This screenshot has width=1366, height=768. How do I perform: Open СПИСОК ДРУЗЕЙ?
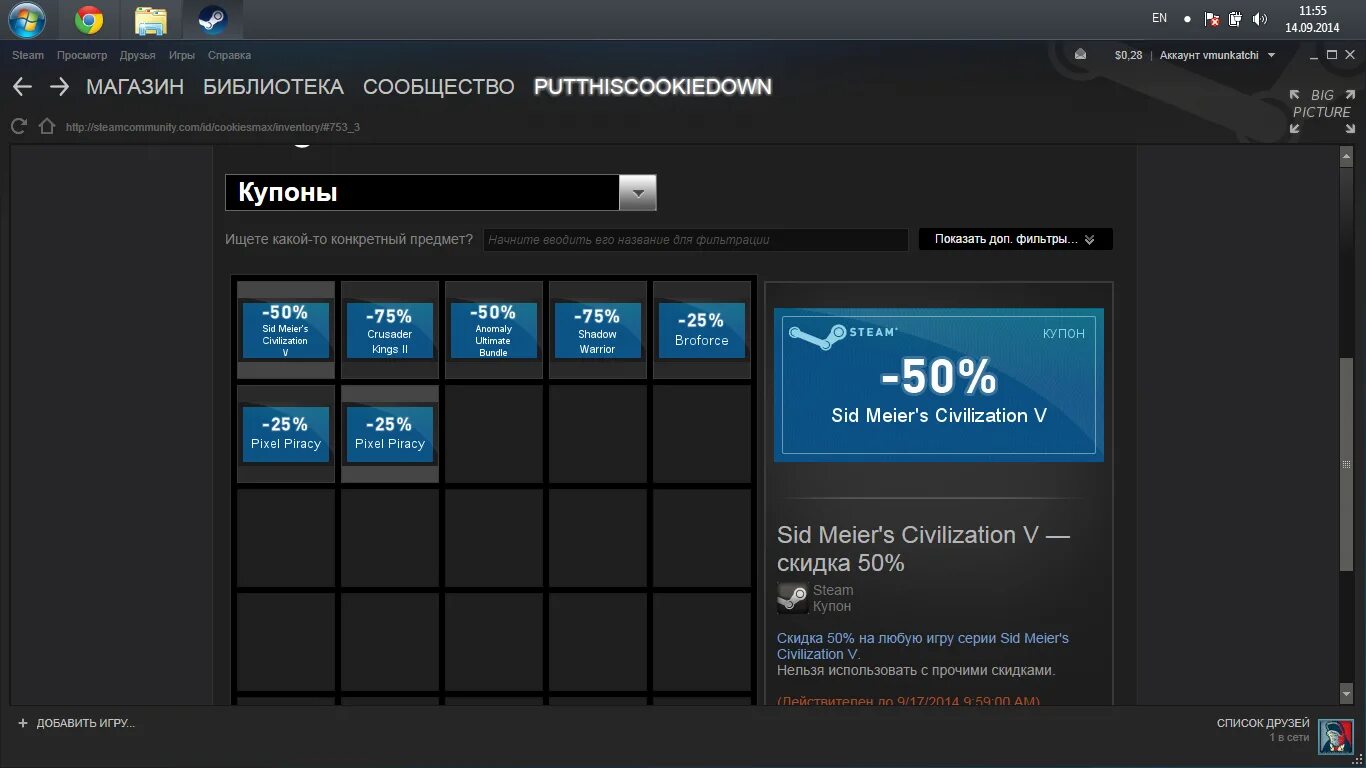click(1263, 723)
